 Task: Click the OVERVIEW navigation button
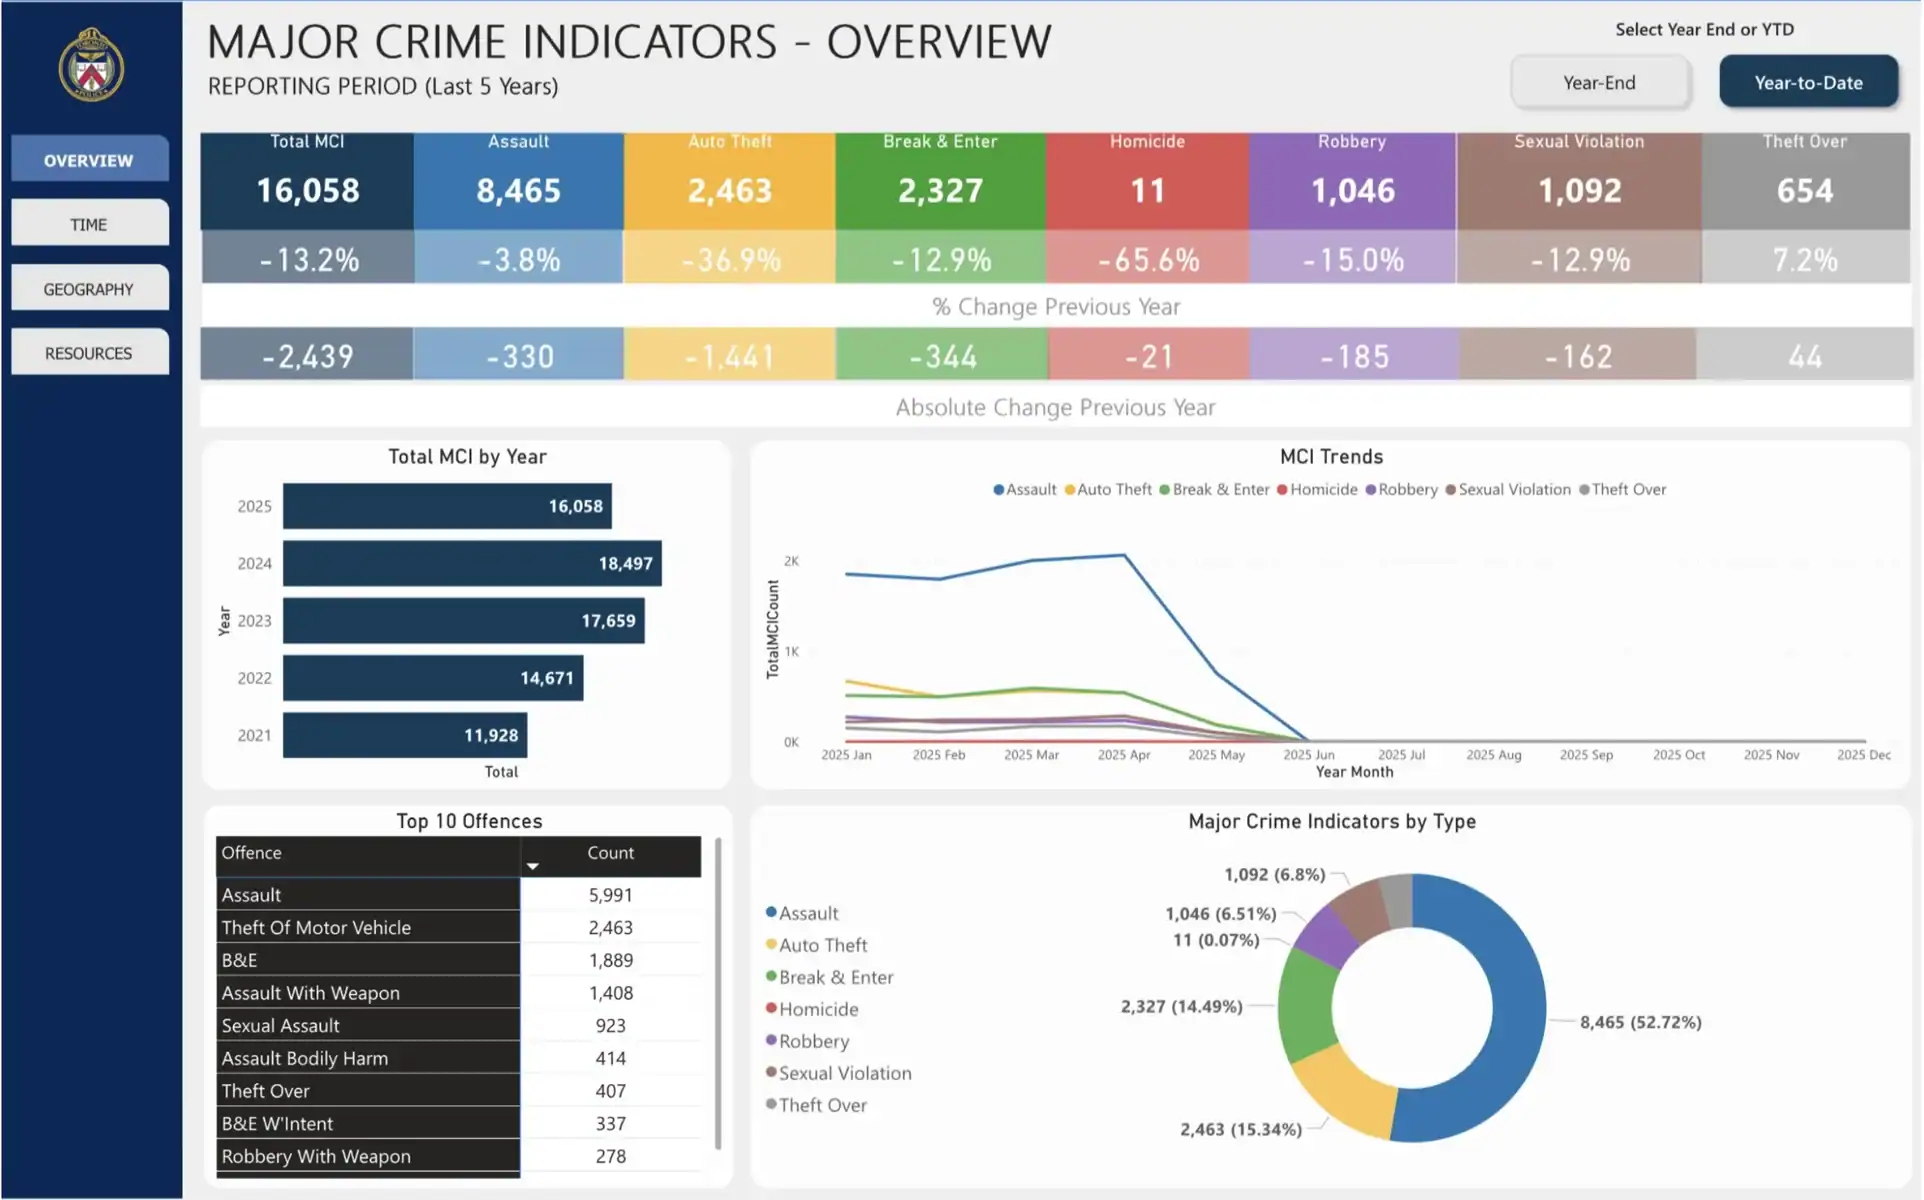tap(89, 160)
